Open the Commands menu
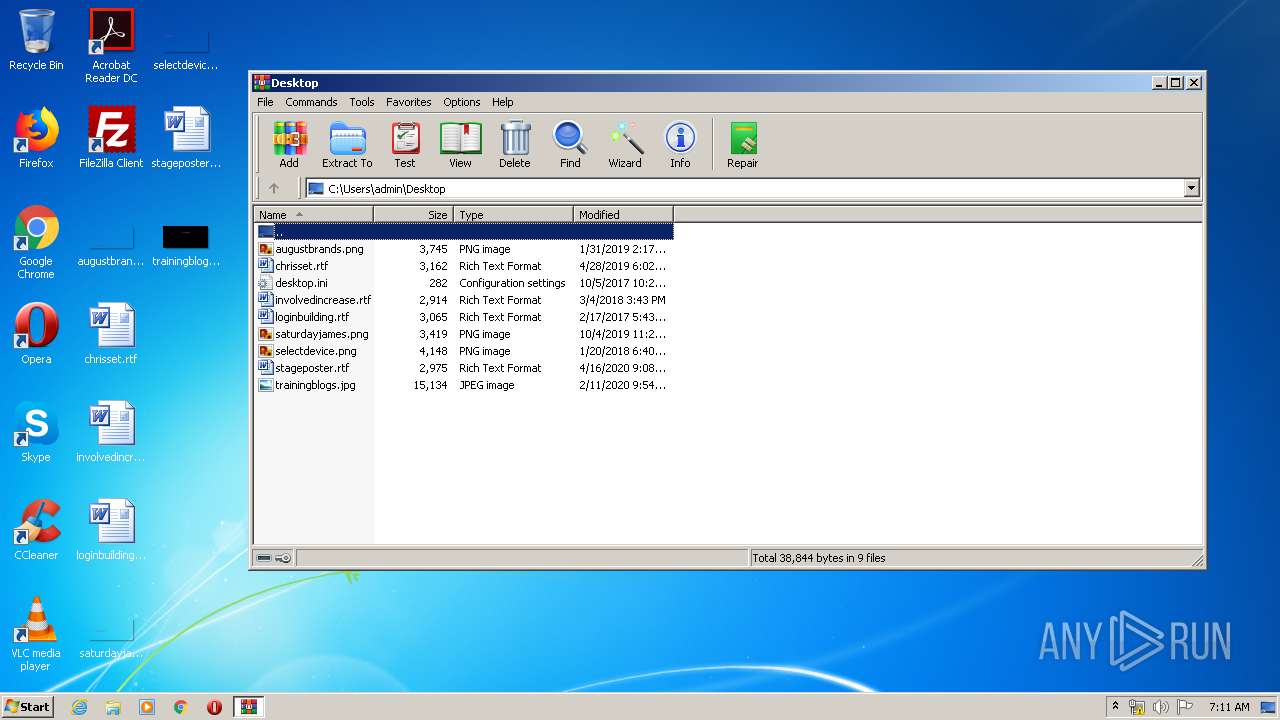 click(x=311, y=102)
